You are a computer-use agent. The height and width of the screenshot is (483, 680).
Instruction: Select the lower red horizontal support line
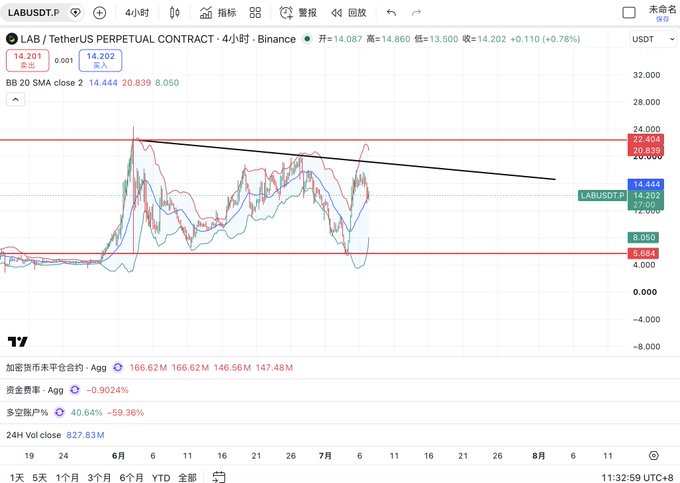coord(314,254)
